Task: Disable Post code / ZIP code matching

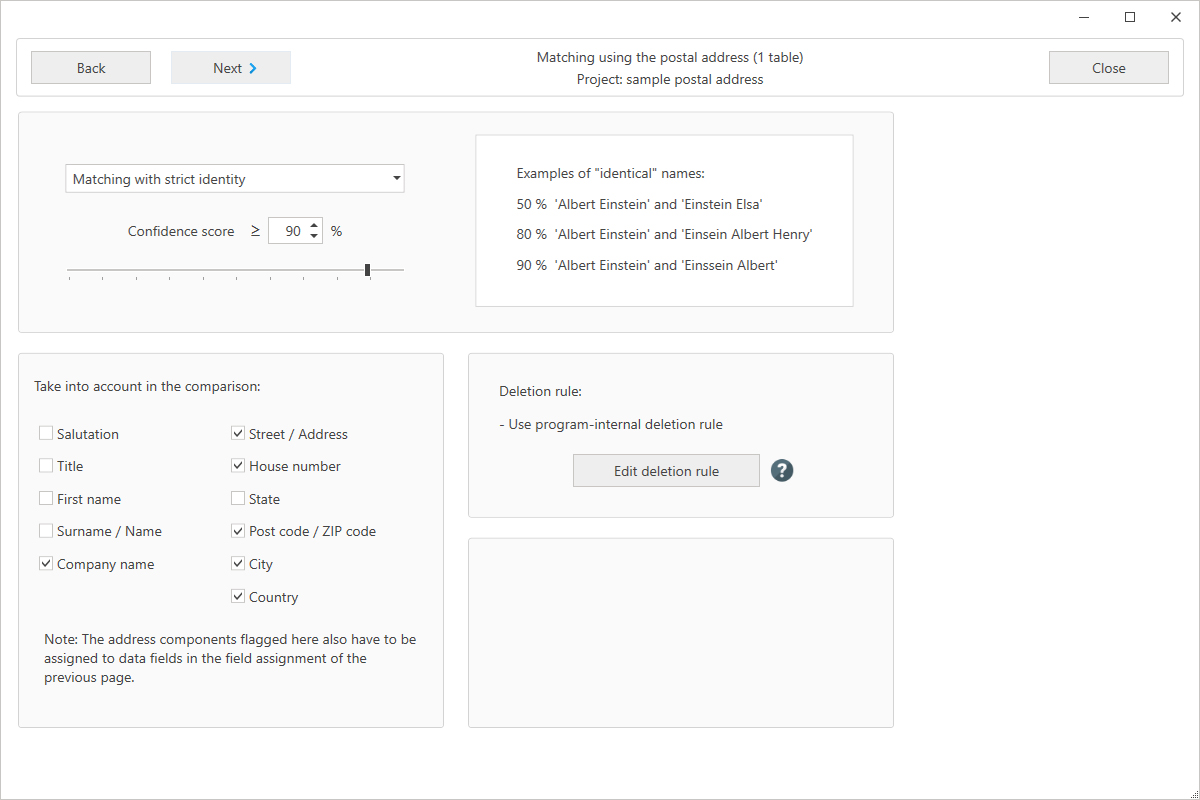Action: 237,530
